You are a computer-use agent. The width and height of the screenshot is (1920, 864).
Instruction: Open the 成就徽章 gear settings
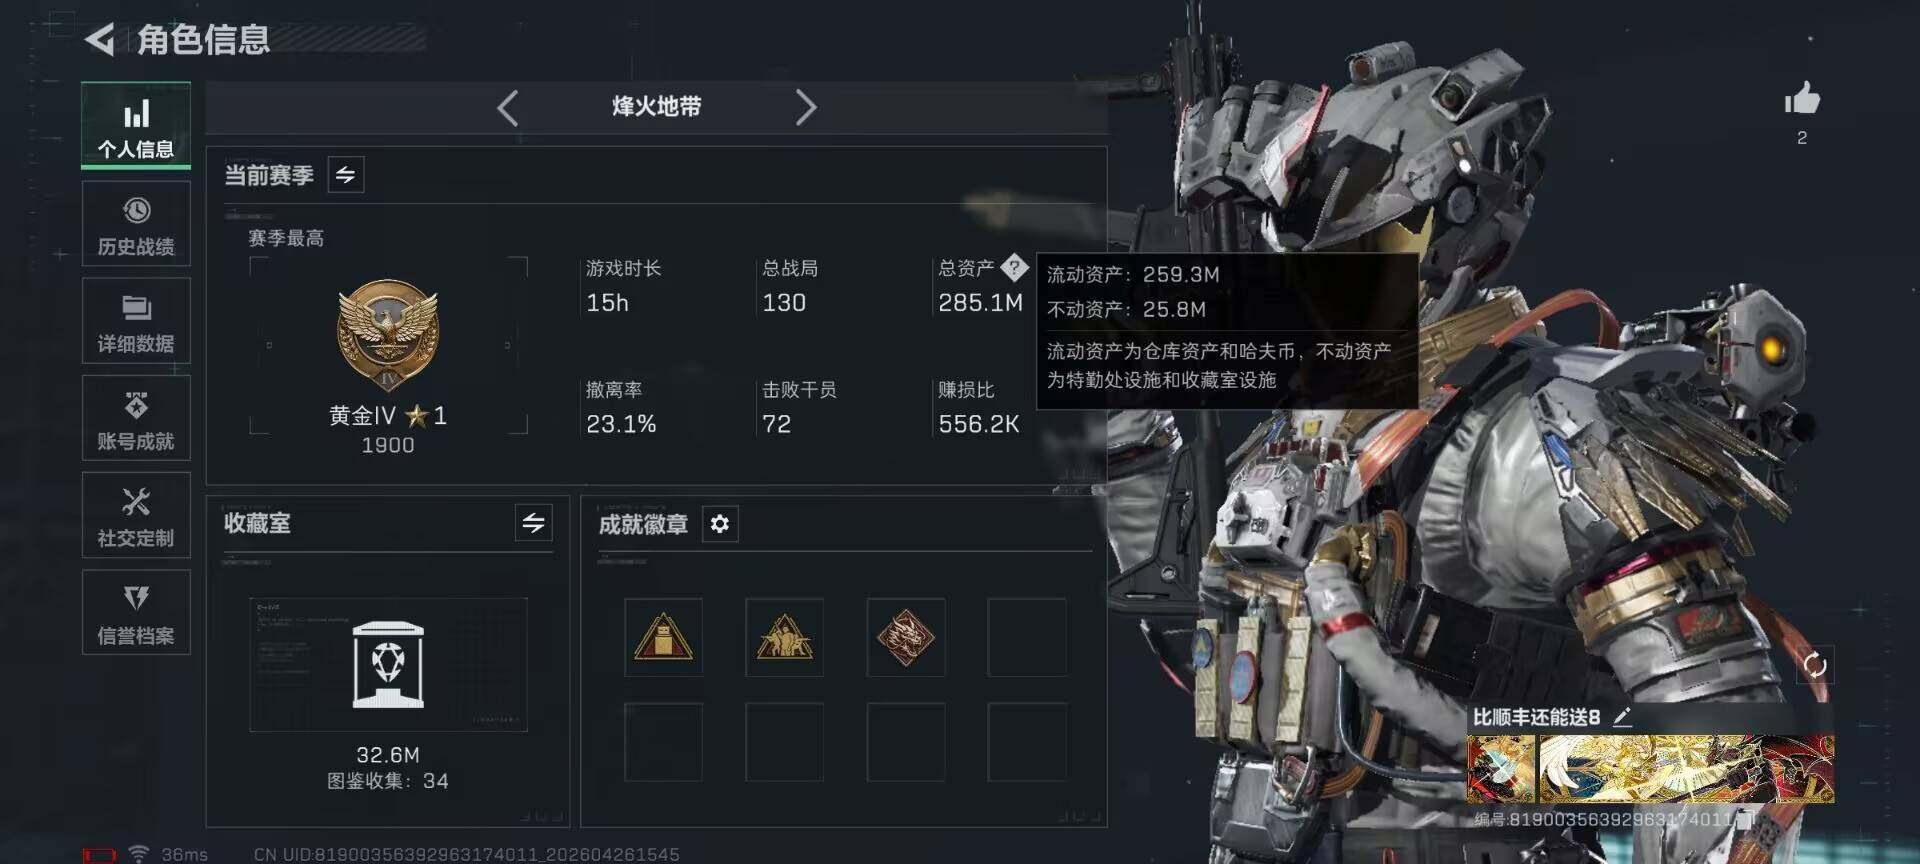click(x=720, y=524)
